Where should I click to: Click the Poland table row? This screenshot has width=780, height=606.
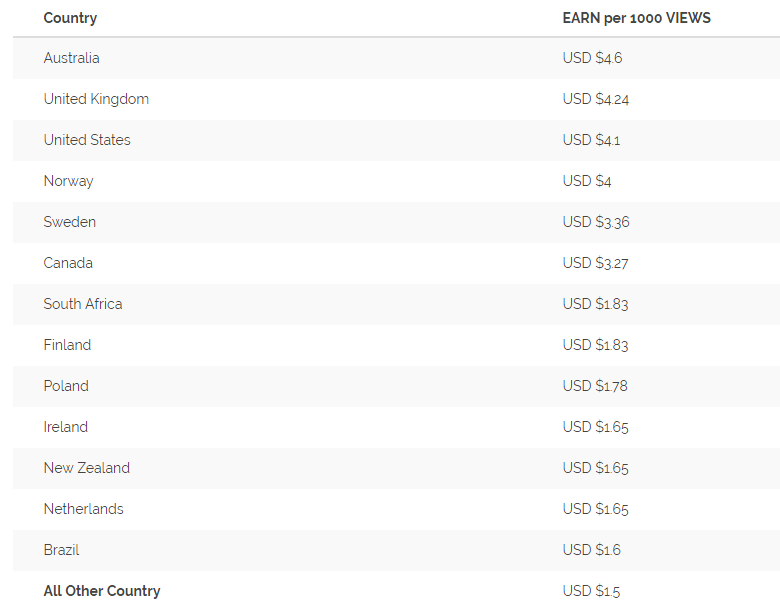coord(396,386)
